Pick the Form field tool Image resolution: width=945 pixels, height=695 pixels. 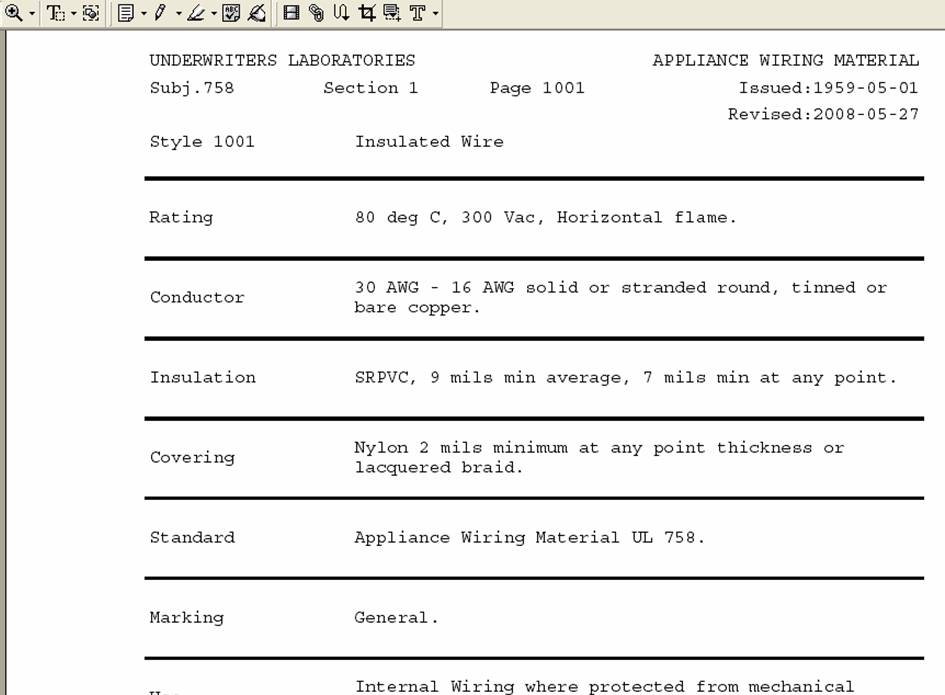tap(391, 13)
